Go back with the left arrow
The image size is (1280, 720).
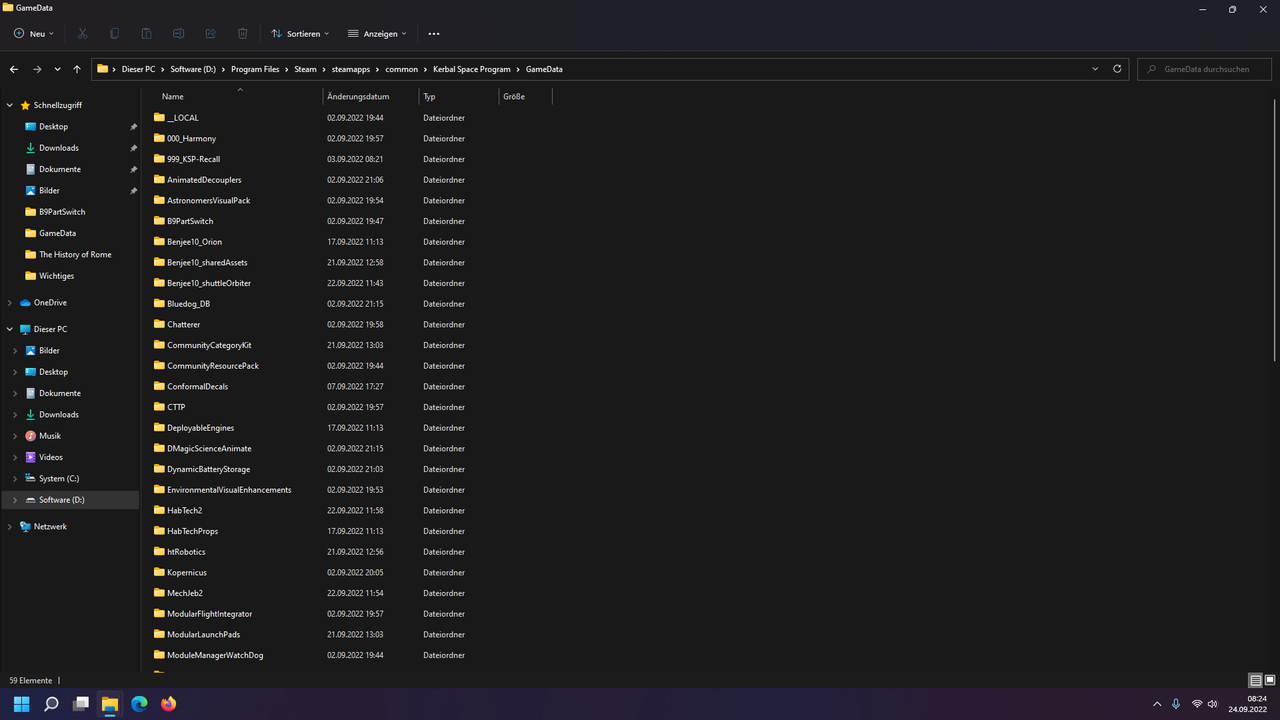pyautogui.click(x=14, y=69)
